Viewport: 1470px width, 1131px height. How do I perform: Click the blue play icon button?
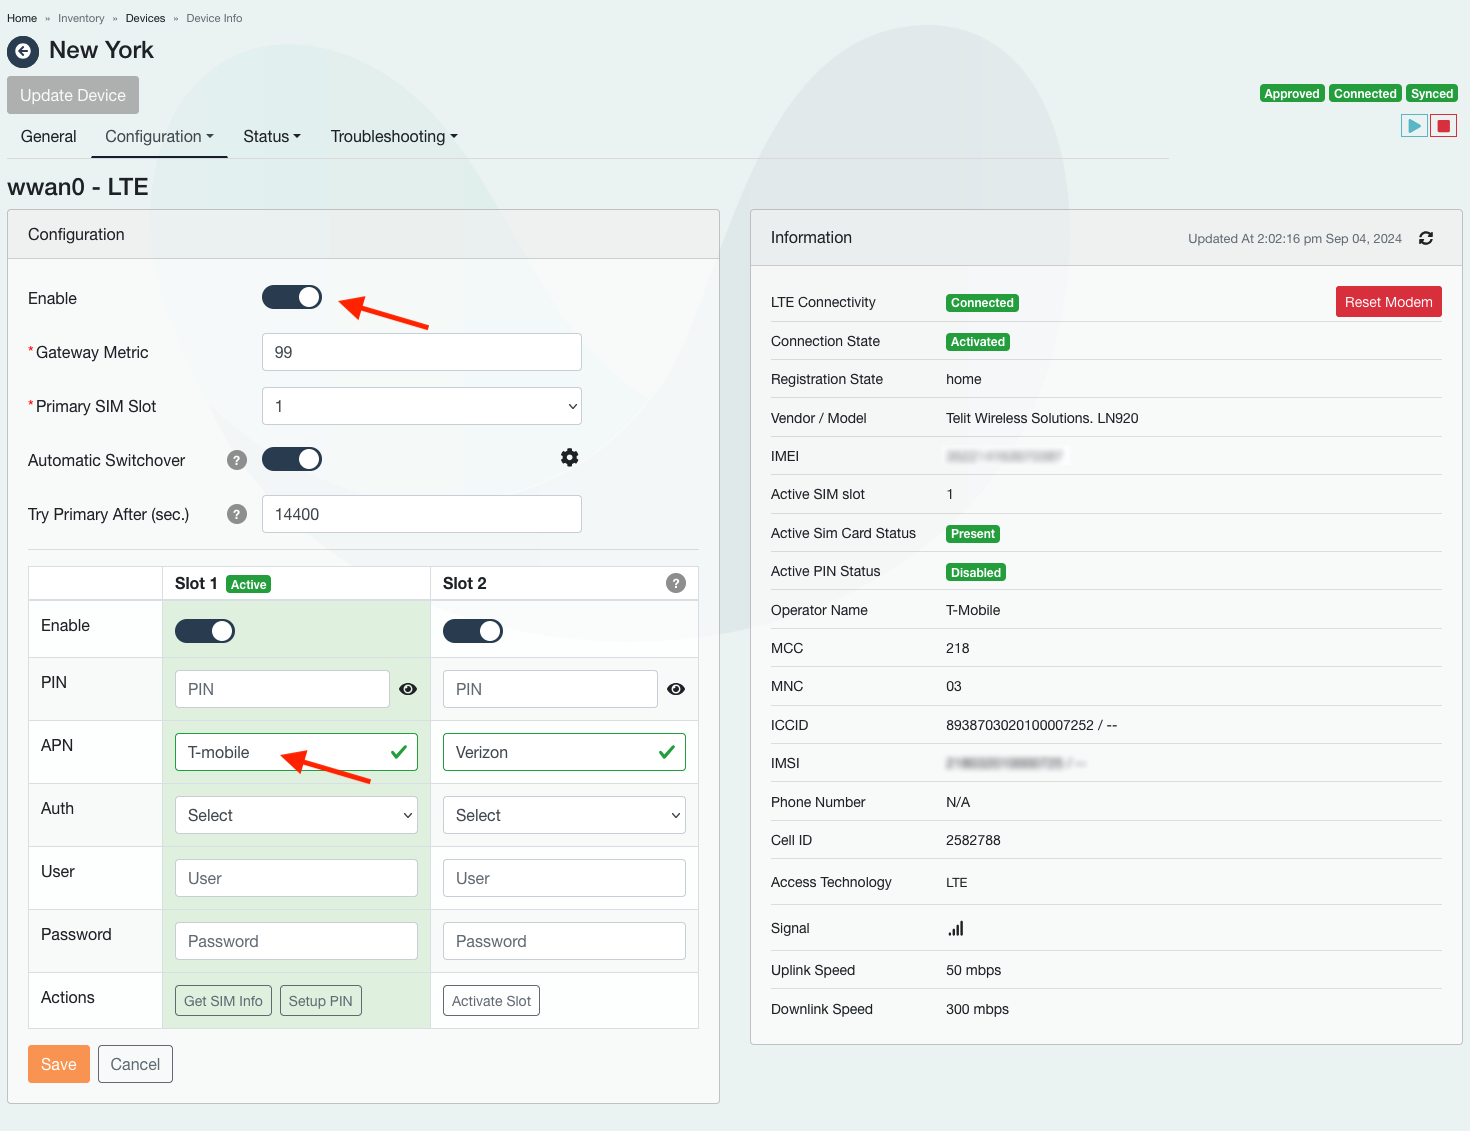click(1413, 126)
